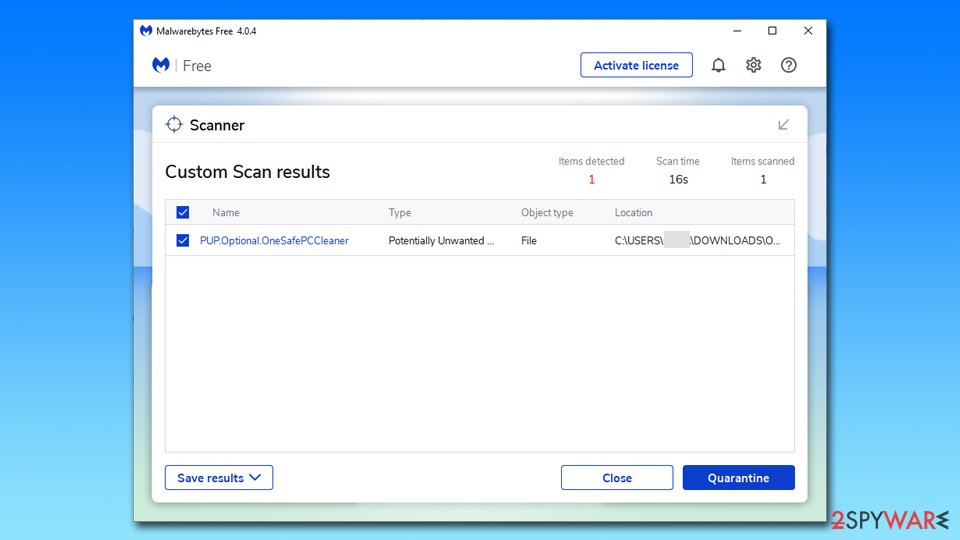Minimize the Malwarebytes window
This screenshot has width=960, height=540.
(x=737, y=31)
